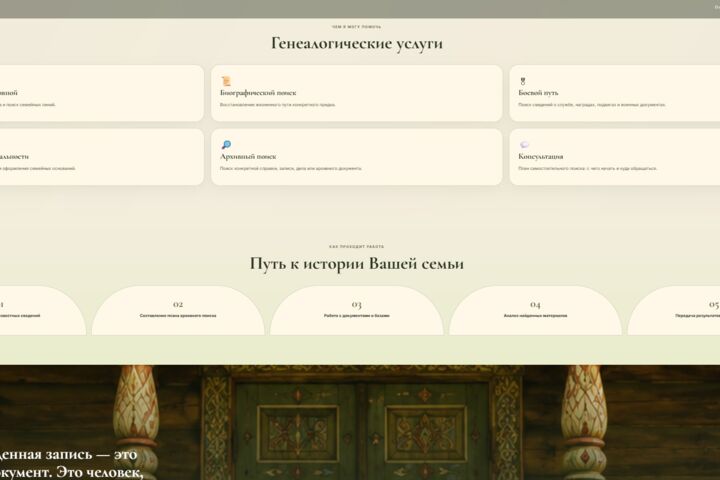
Task: Click the small caption above Путь к истории
Action: pos(357,247)
